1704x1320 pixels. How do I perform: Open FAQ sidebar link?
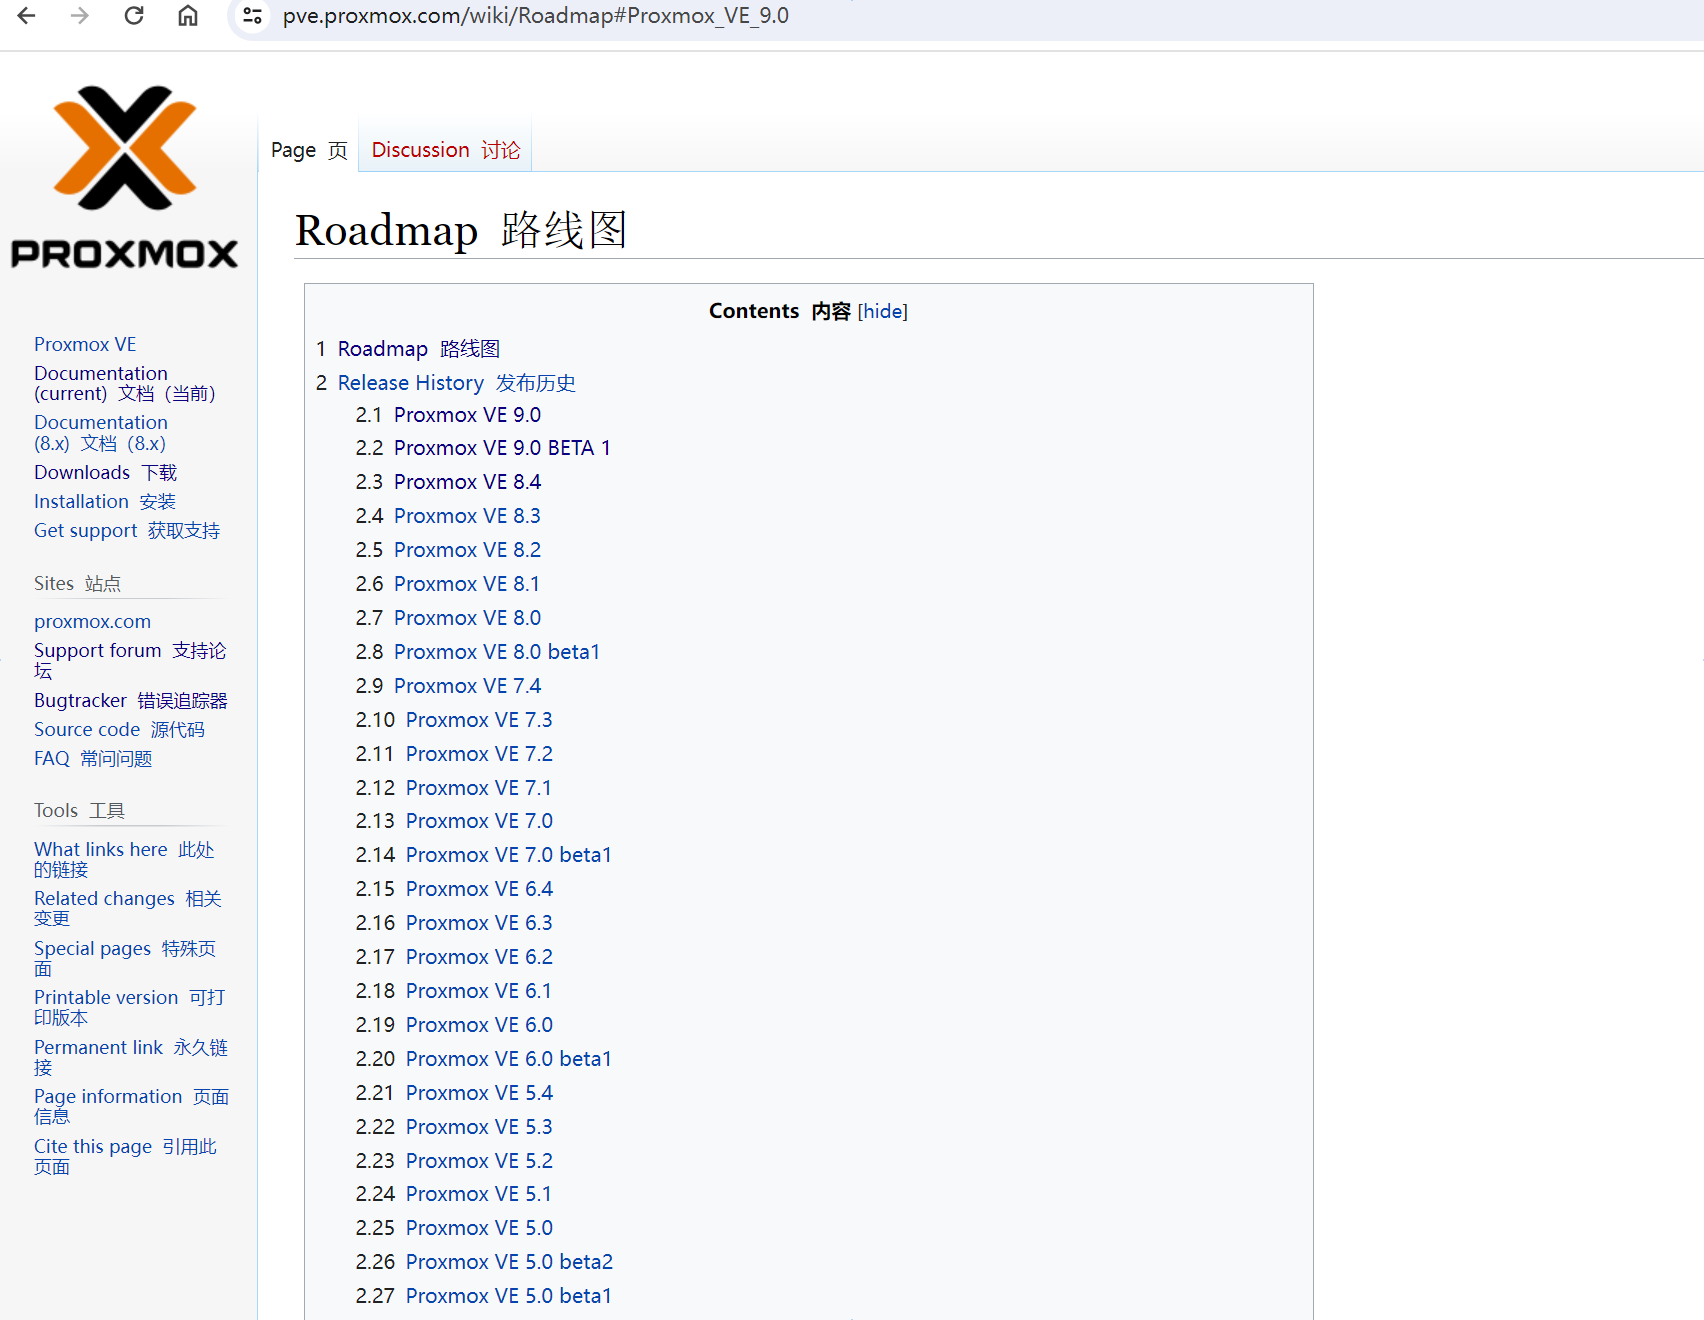pos(93,758)
